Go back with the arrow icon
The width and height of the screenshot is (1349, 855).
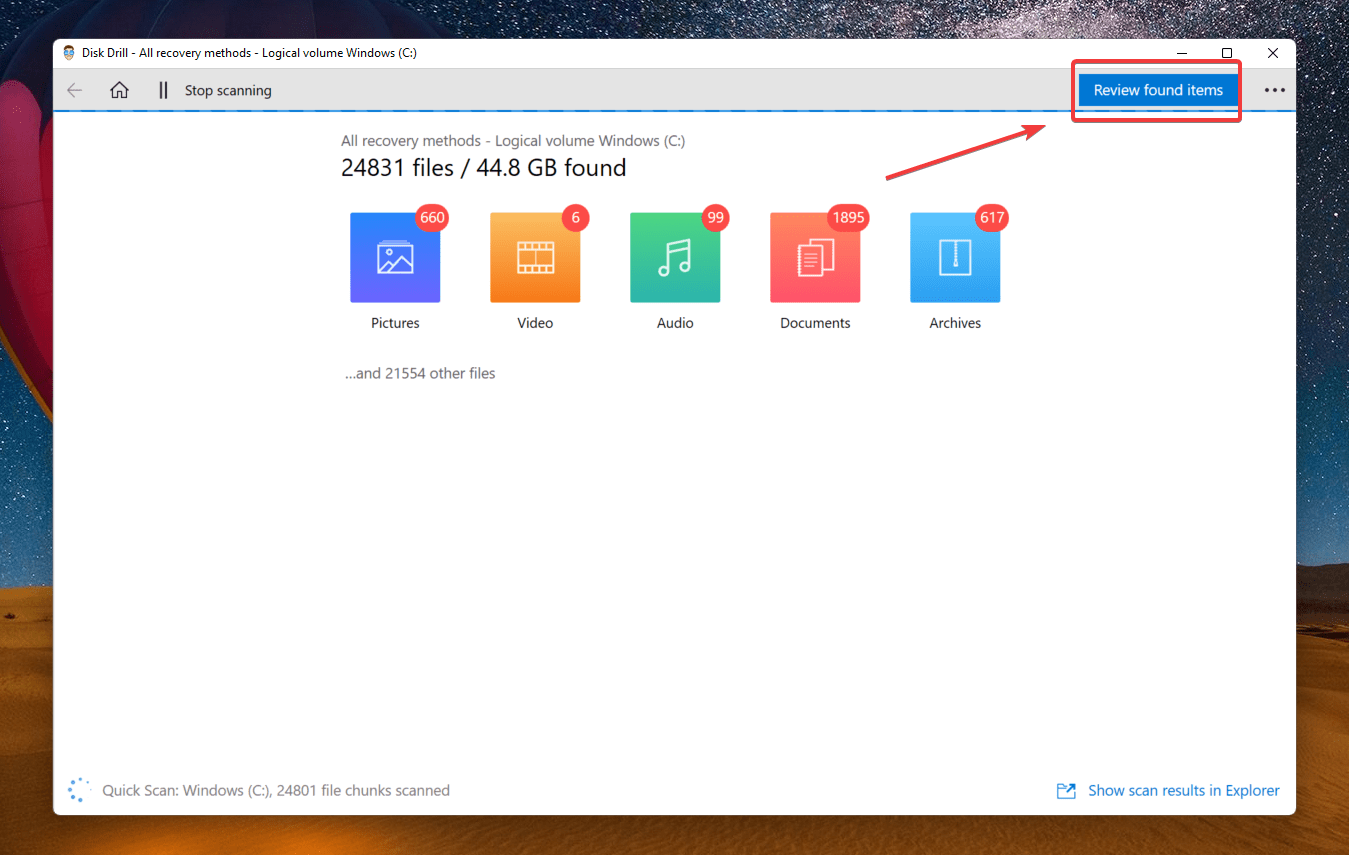pyautogui.click(x=74, y=90)
